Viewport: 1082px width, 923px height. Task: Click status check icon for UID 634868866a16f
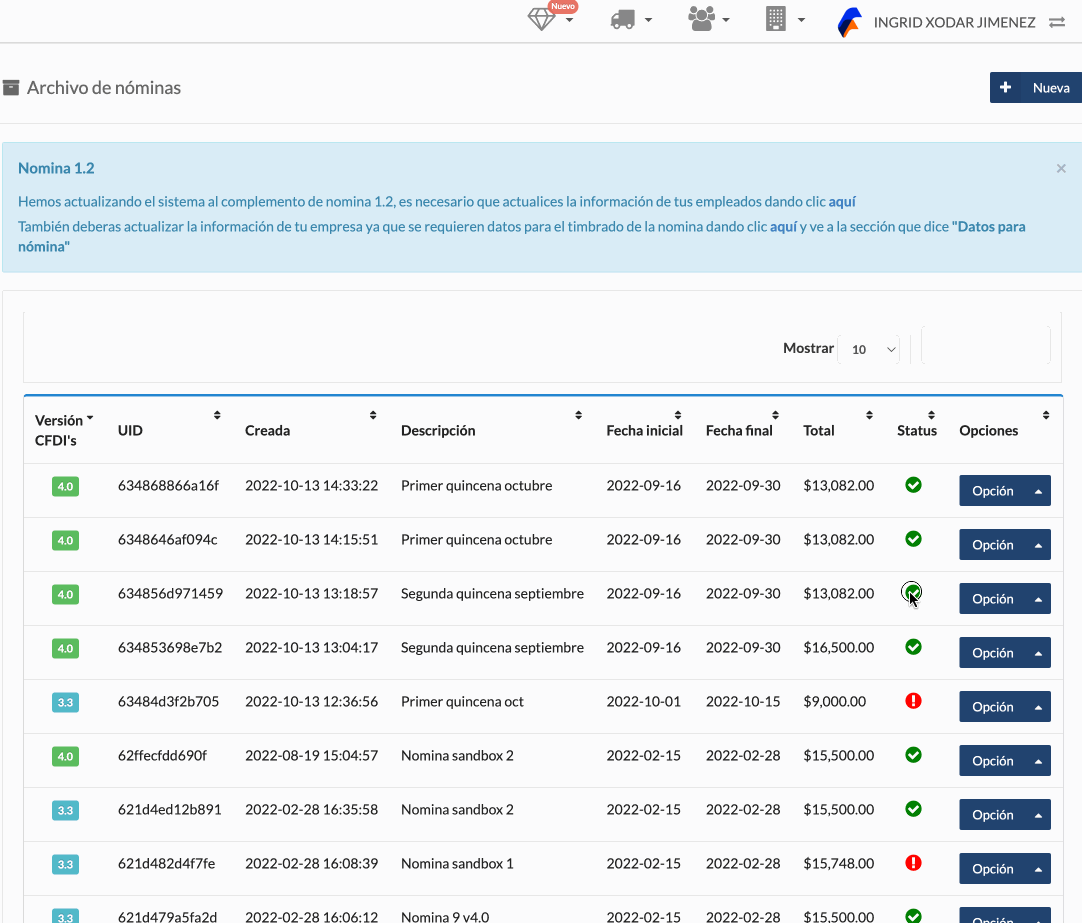point(913,485)
